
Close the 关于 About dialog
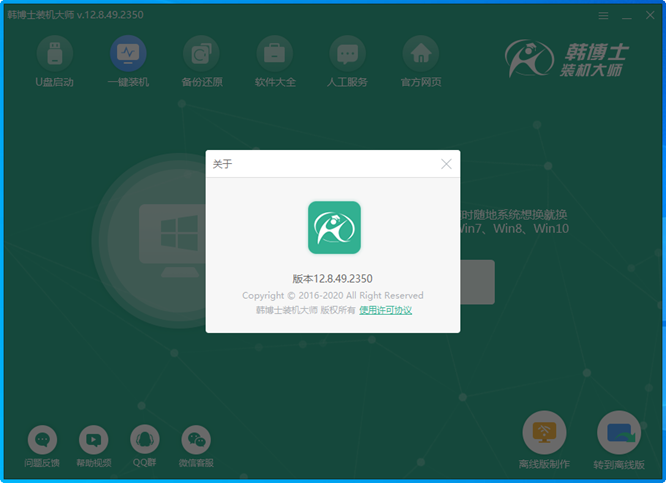click(446, 164)
